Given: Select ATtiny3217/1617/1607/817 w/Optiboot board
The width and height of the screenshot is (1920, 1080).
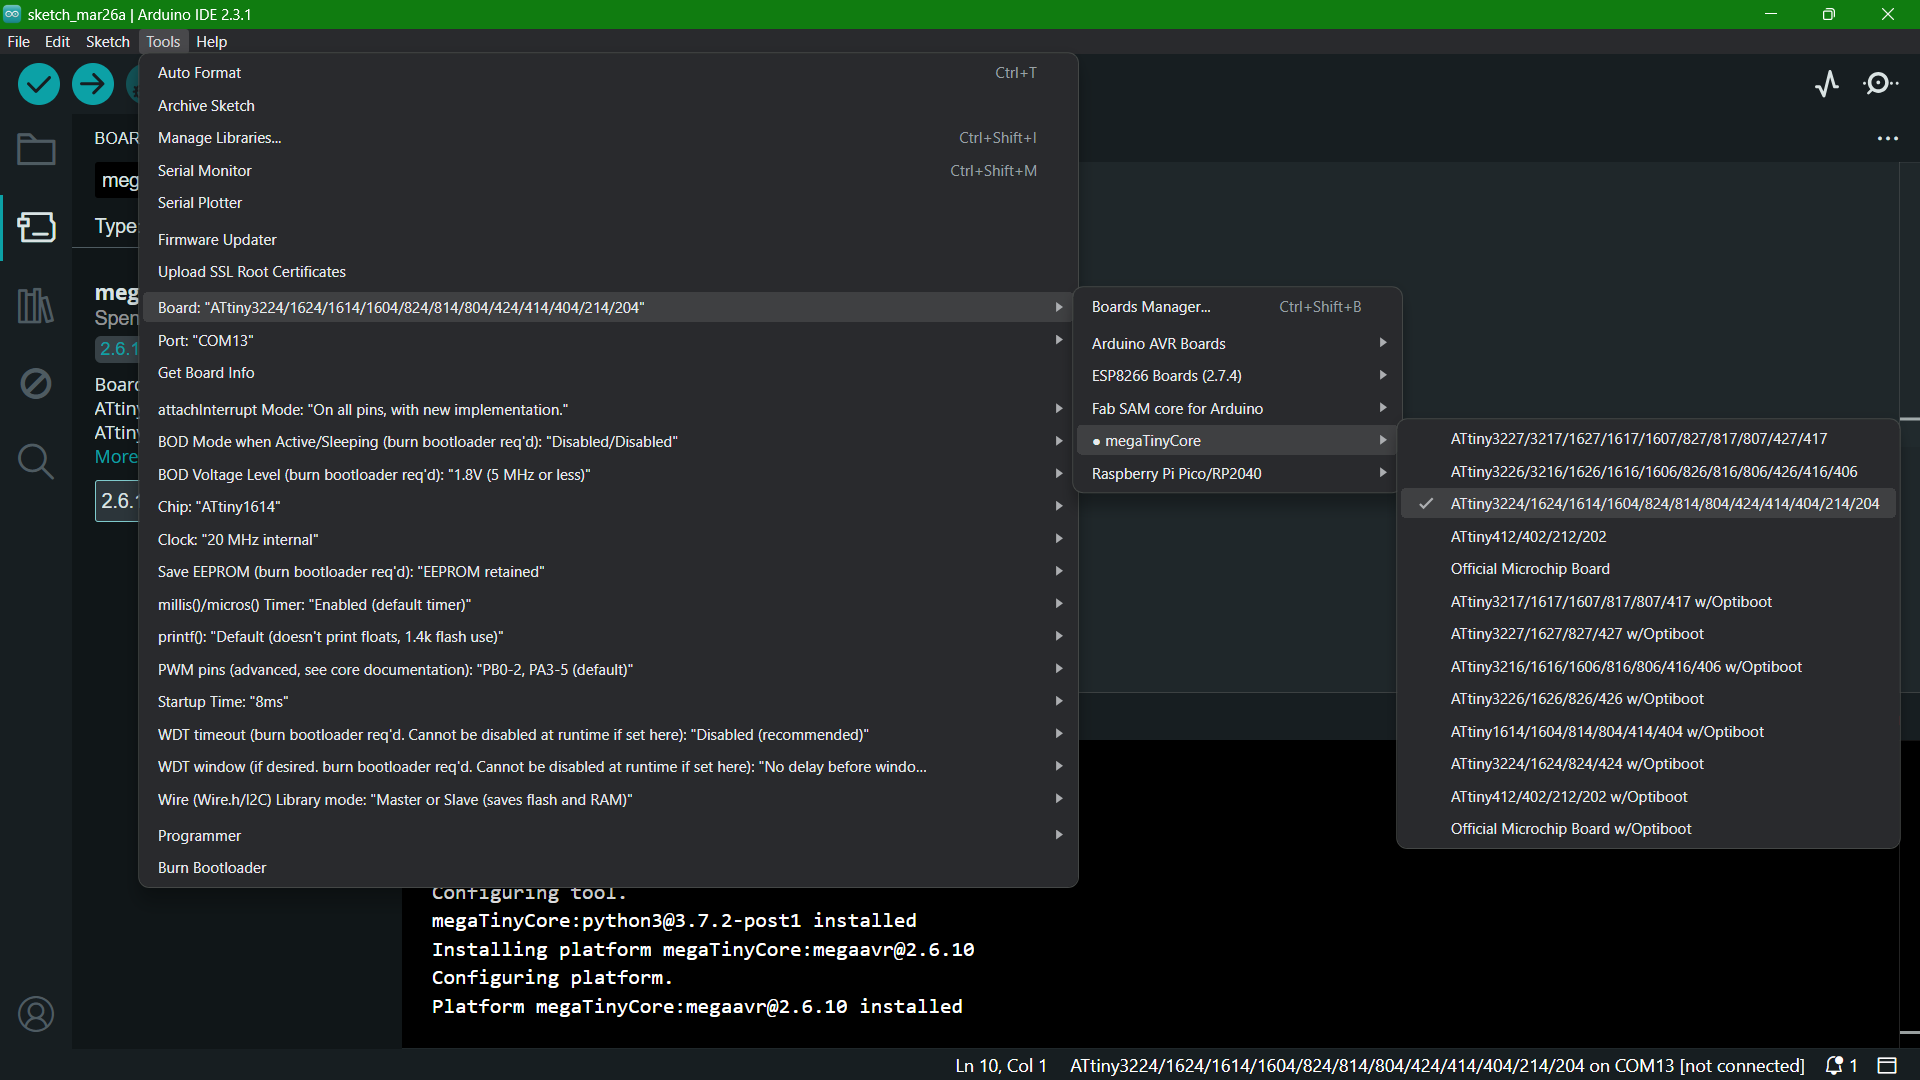Looking at the screenshot, I should [1648, 602].
